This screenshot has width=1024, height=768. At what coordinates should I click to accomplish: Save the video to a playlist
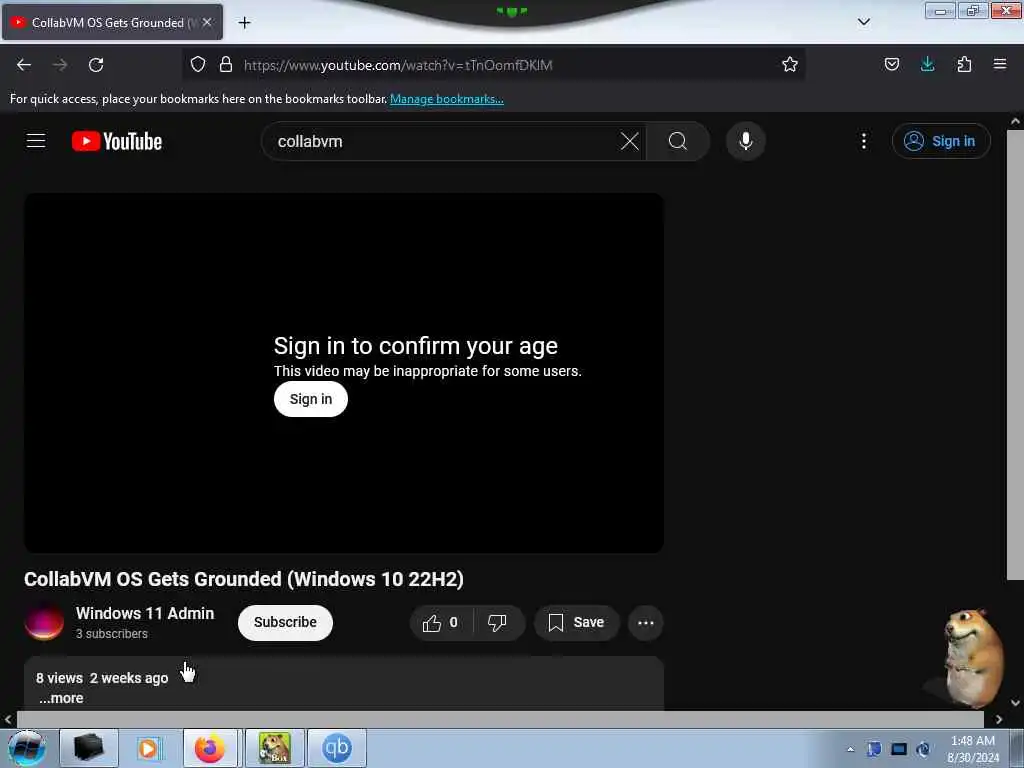point(576,623)
